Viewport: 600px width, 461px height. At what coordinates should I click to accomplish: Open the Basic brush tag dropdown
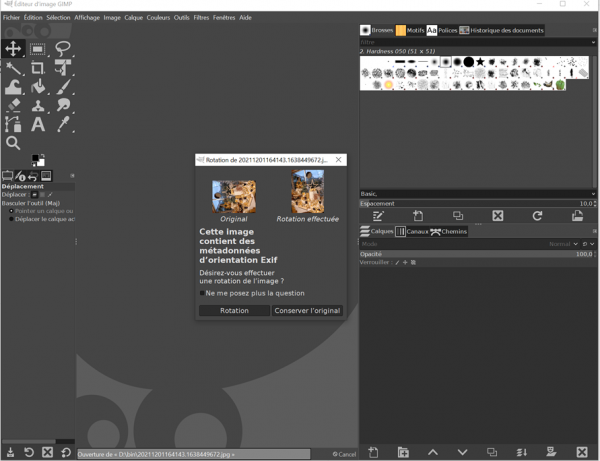point(478,194)
